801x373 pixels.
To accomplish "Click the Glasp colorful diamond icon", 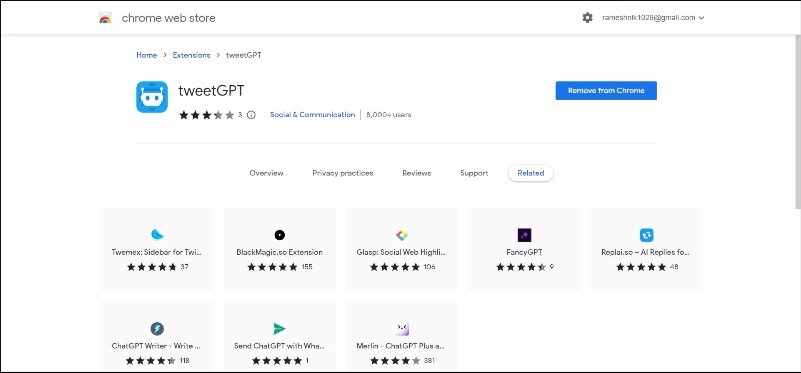I will (402, 235).
